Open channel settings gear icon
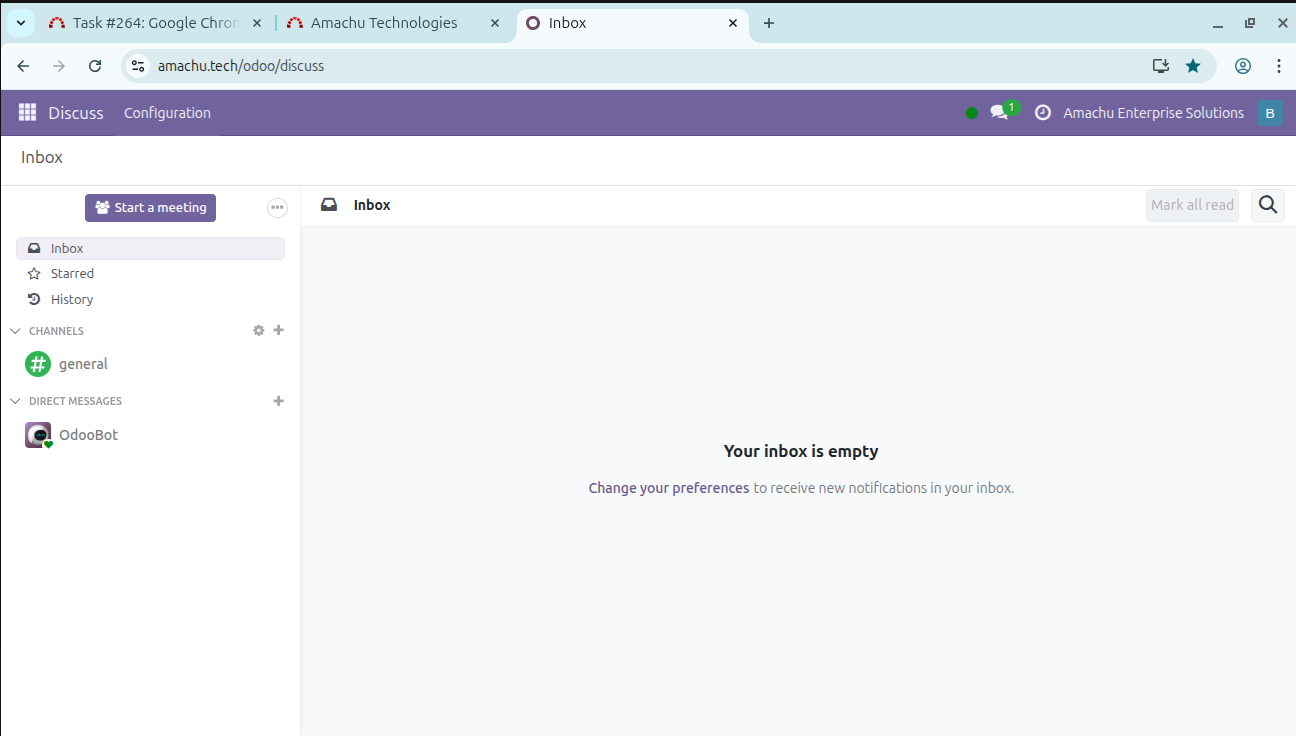This screenshot has width=1296, height=736. (259, 331)
